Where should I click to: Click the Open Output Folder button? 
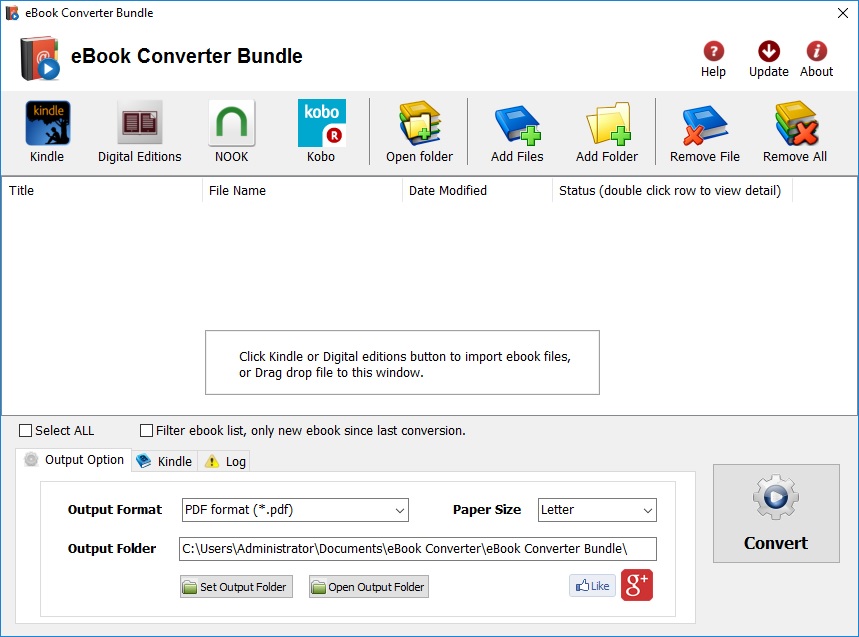pyautogui.click(x=369, y=587)
